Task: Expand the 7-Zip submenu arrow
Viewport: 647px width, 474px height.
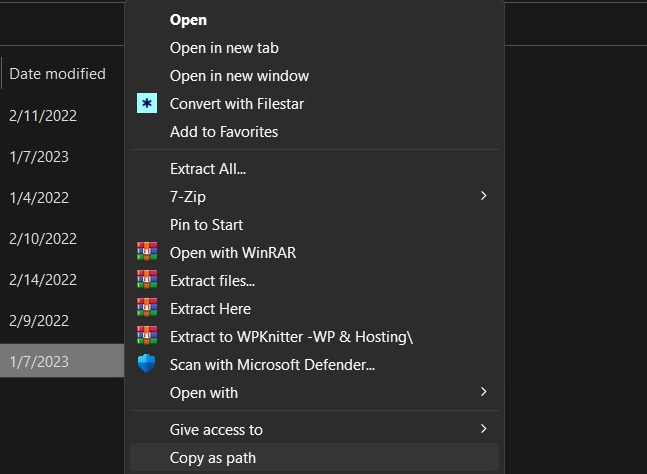Action: click(484, 196)
